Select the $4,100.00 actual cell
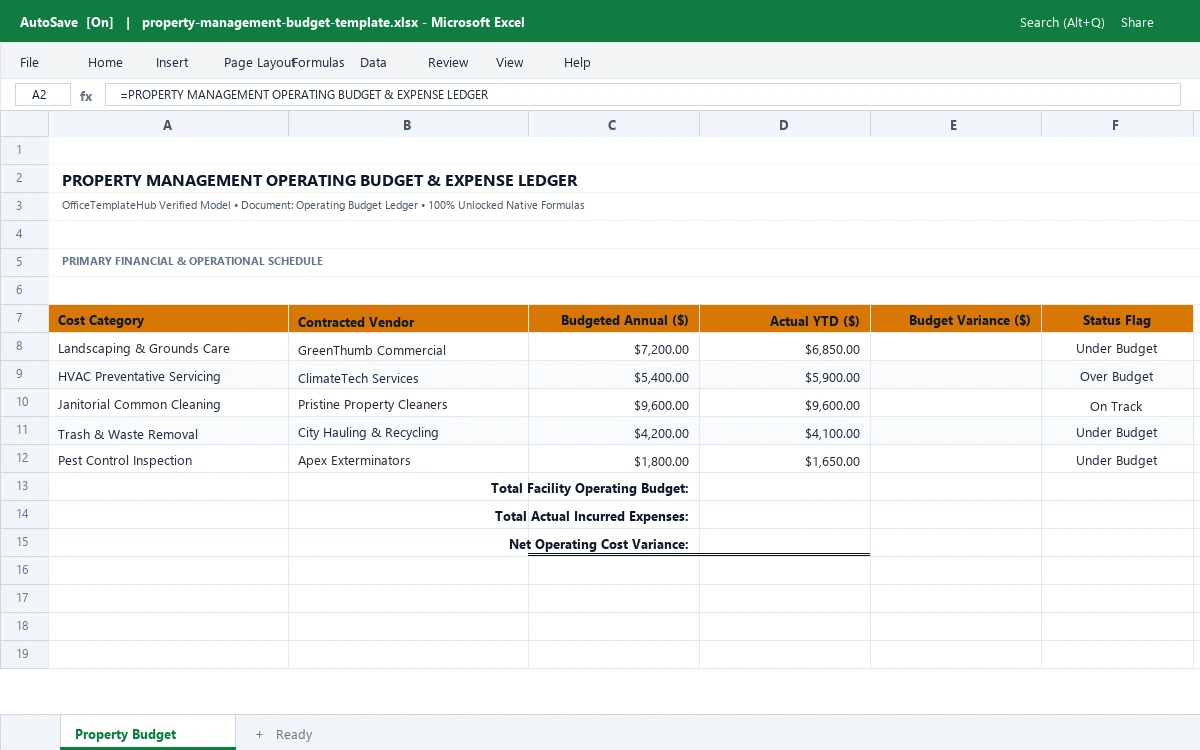The width and height of the screenshot is (1200, 750). click(x=785, y=431)
